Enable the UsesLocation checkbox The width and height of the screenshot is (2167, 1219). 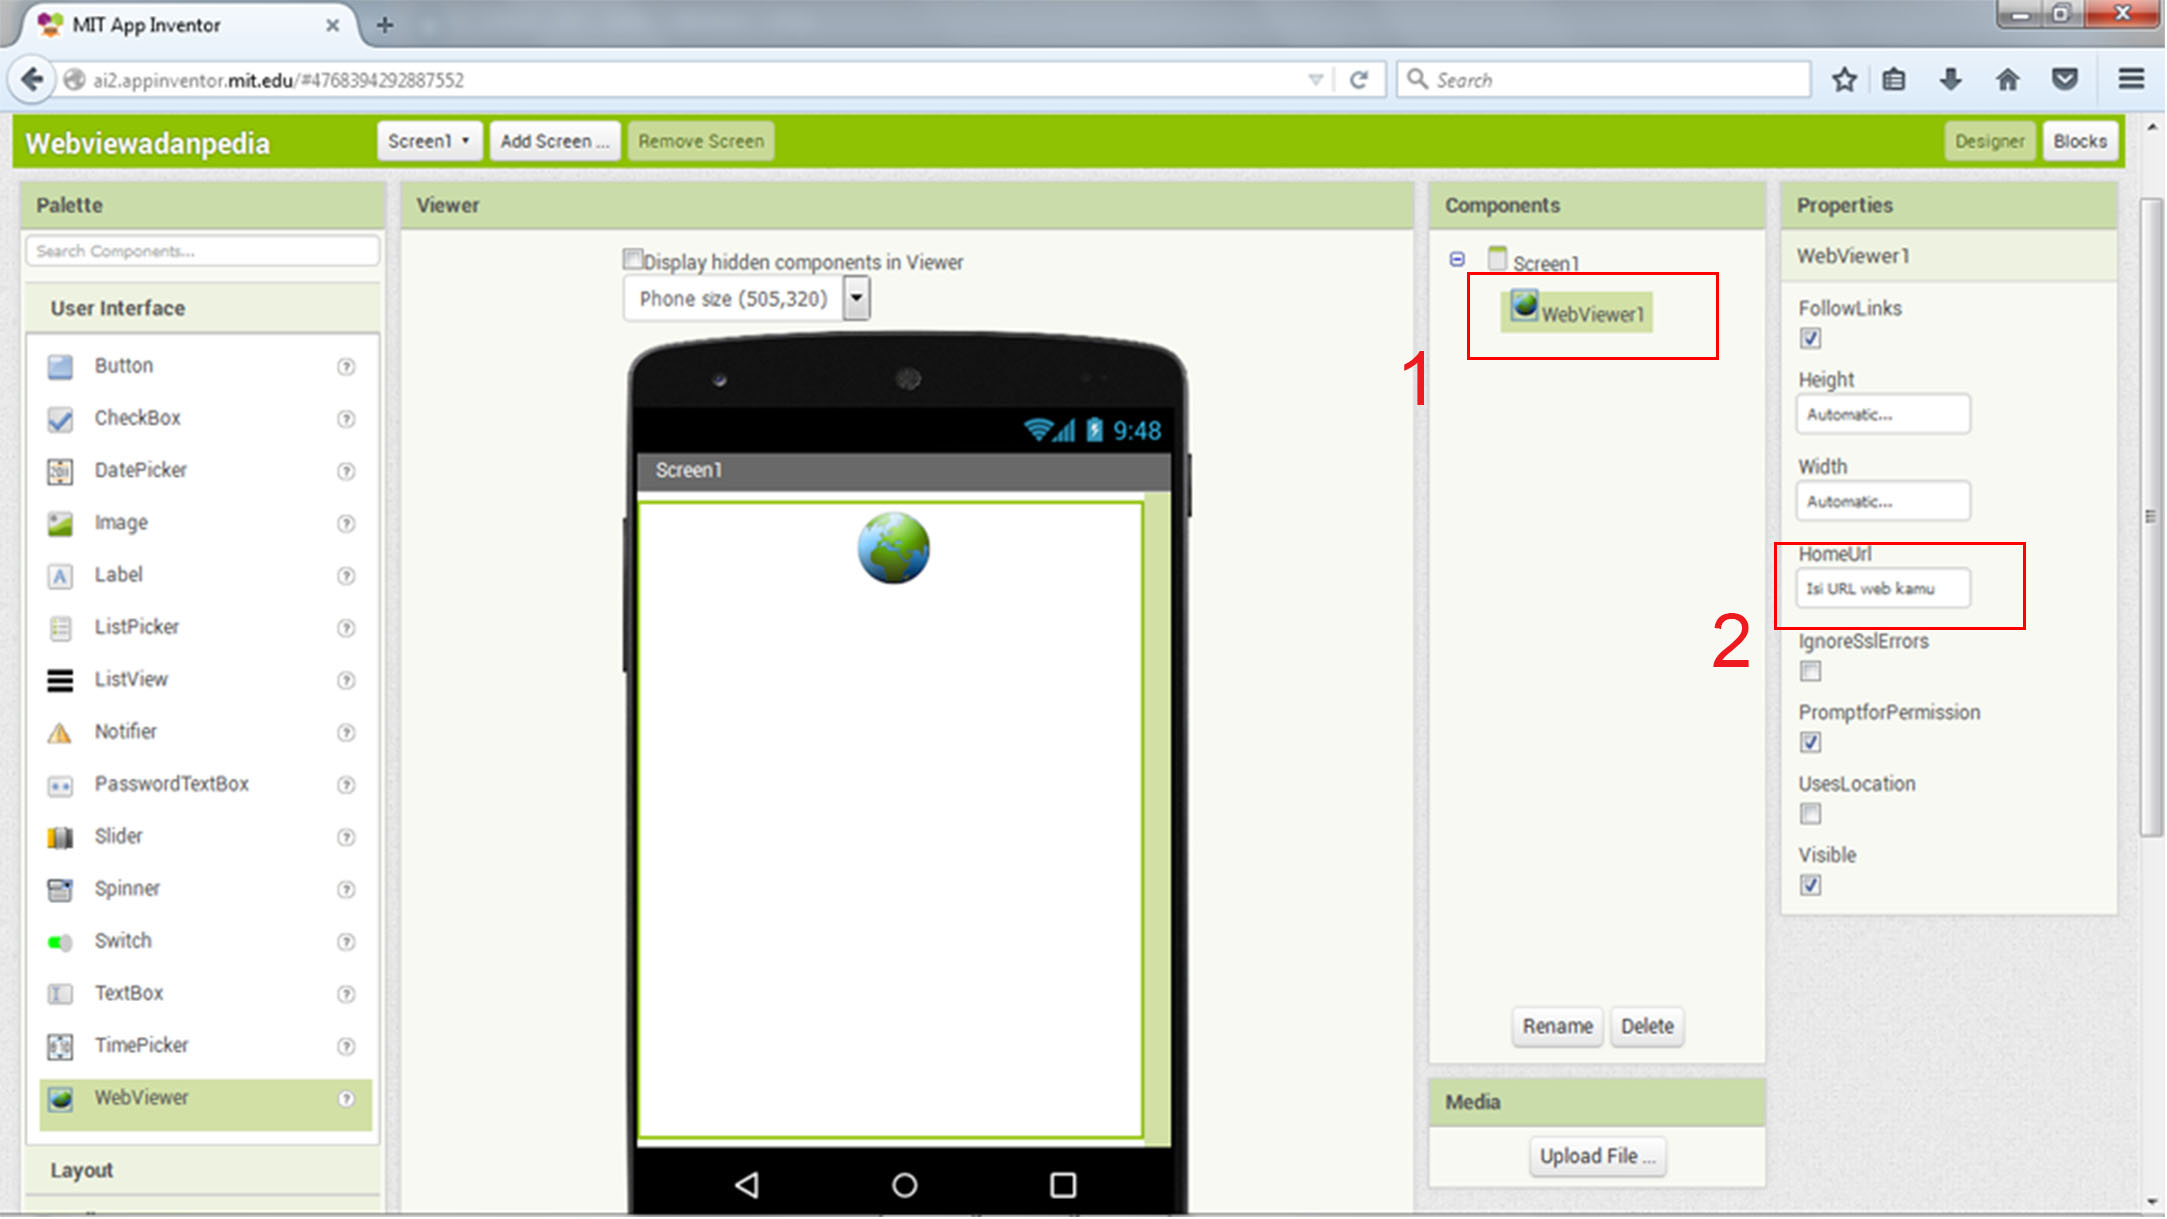click(1810, 814)
